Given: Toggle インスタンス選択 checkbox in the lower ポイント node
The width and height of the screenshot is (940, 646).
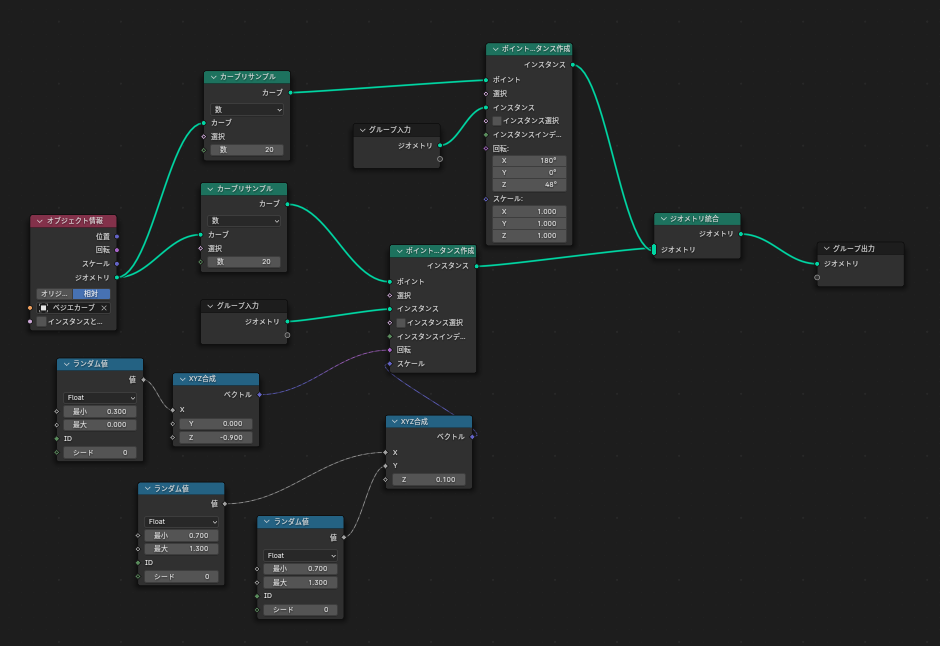Looking at the screenshot, I should pos(401,323).
